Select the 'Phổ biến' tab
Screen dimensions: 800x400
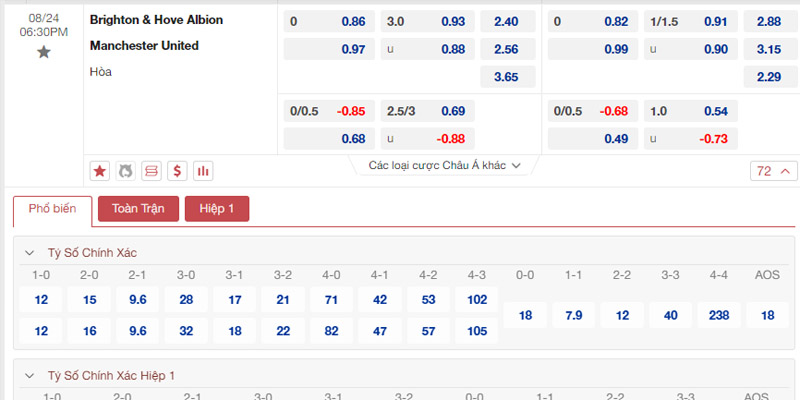[x=53, y=209]
